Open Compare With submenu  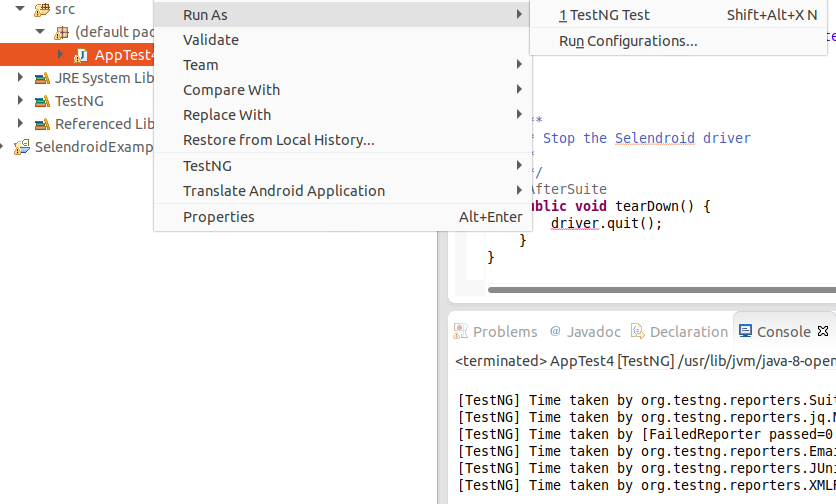[x=341, y=90]
